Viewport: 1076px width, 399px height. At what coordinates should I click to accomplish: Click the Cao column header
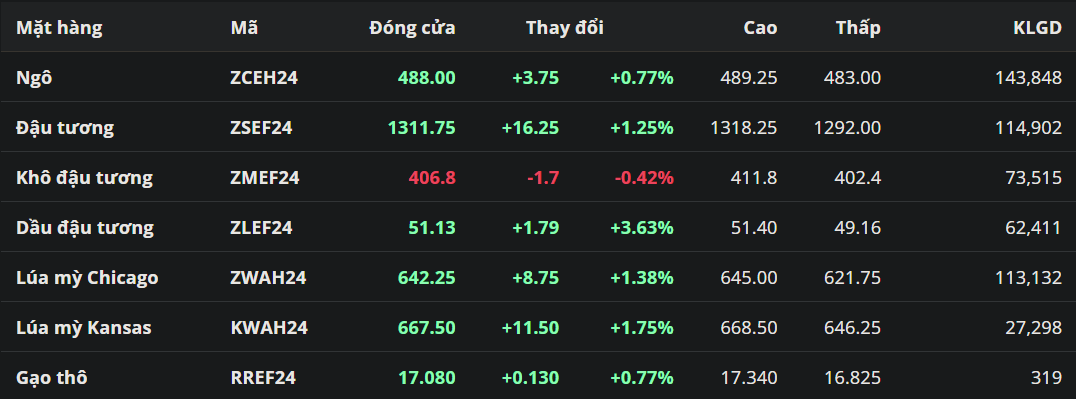click(760, 28)
